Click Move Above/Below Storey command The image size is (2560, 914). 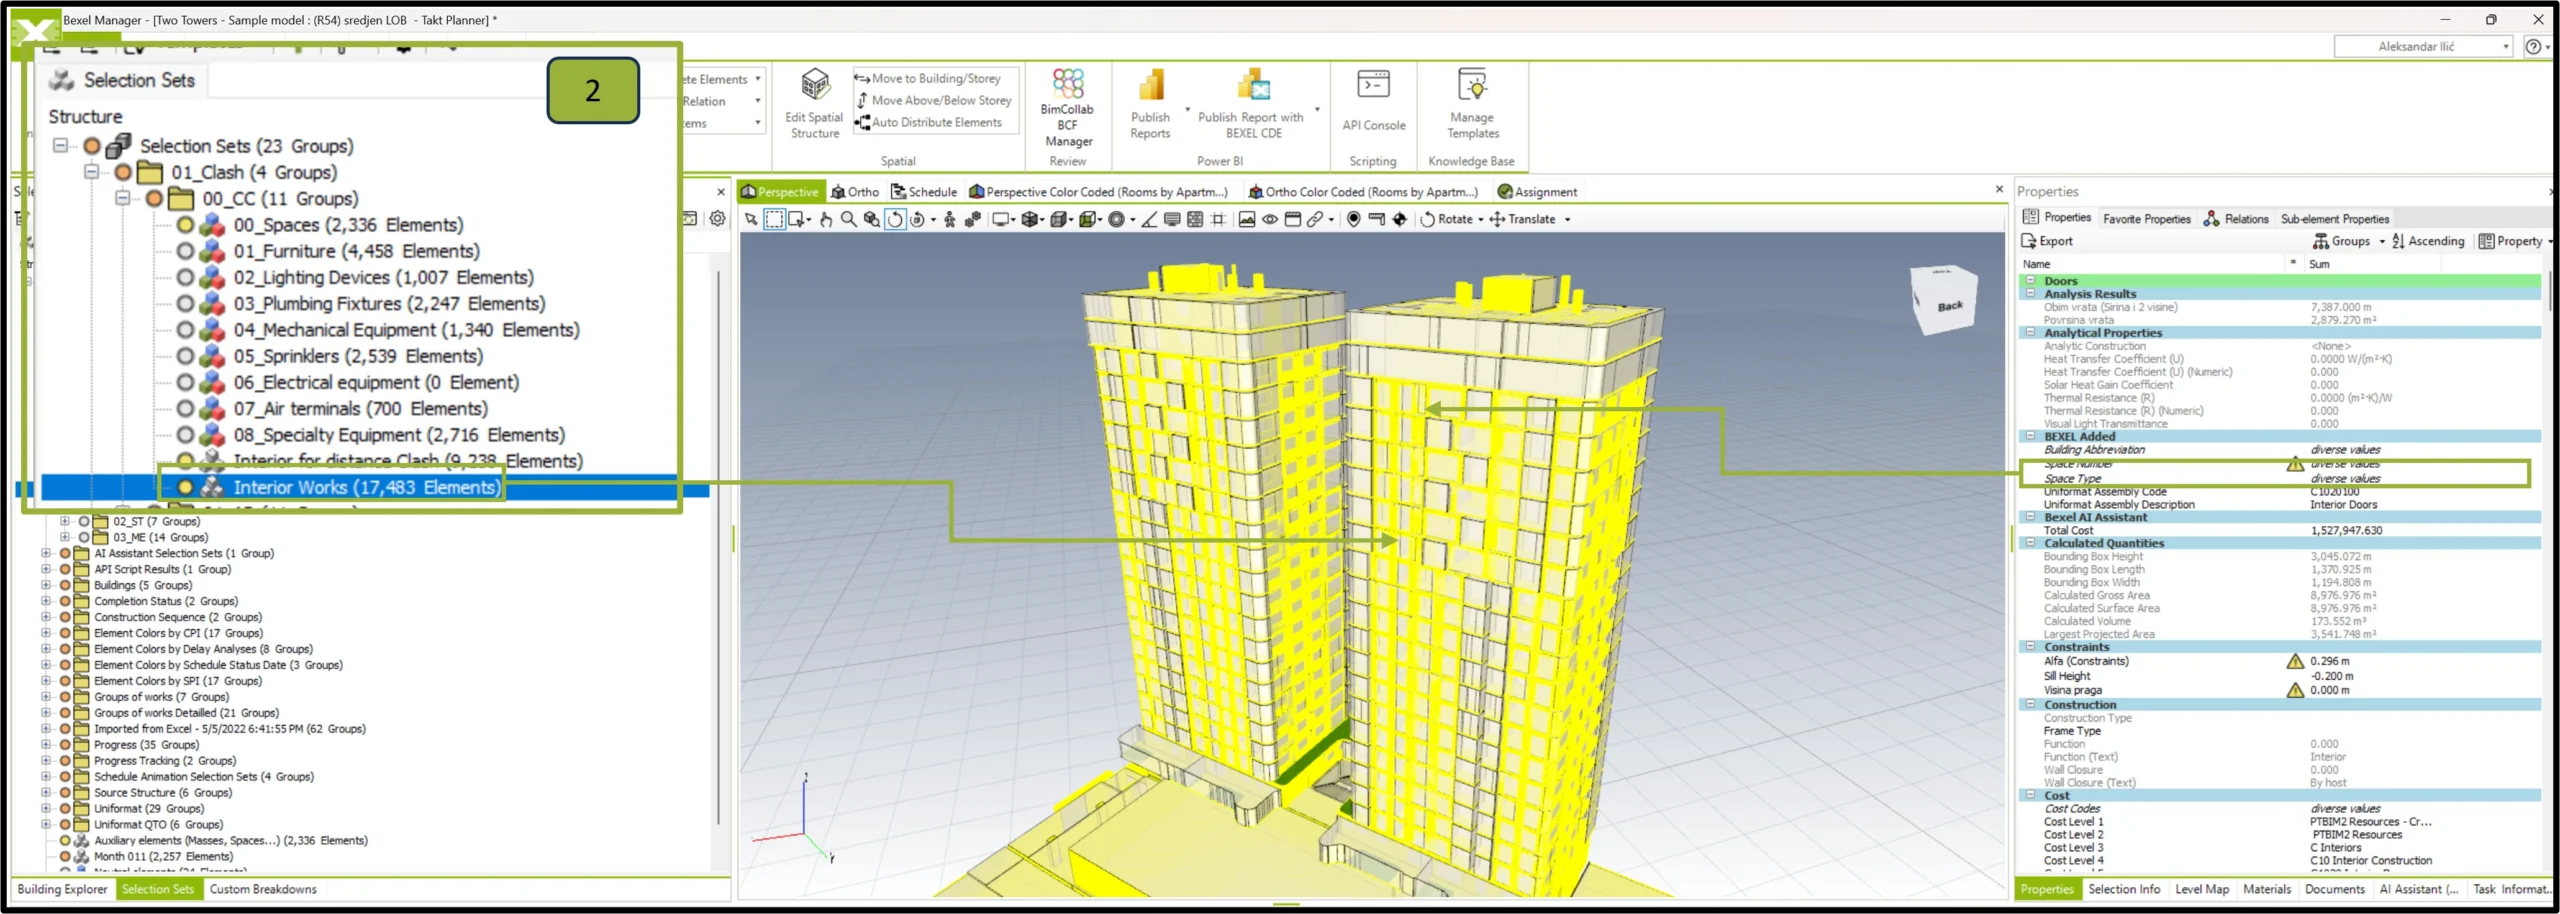[934, 100]
